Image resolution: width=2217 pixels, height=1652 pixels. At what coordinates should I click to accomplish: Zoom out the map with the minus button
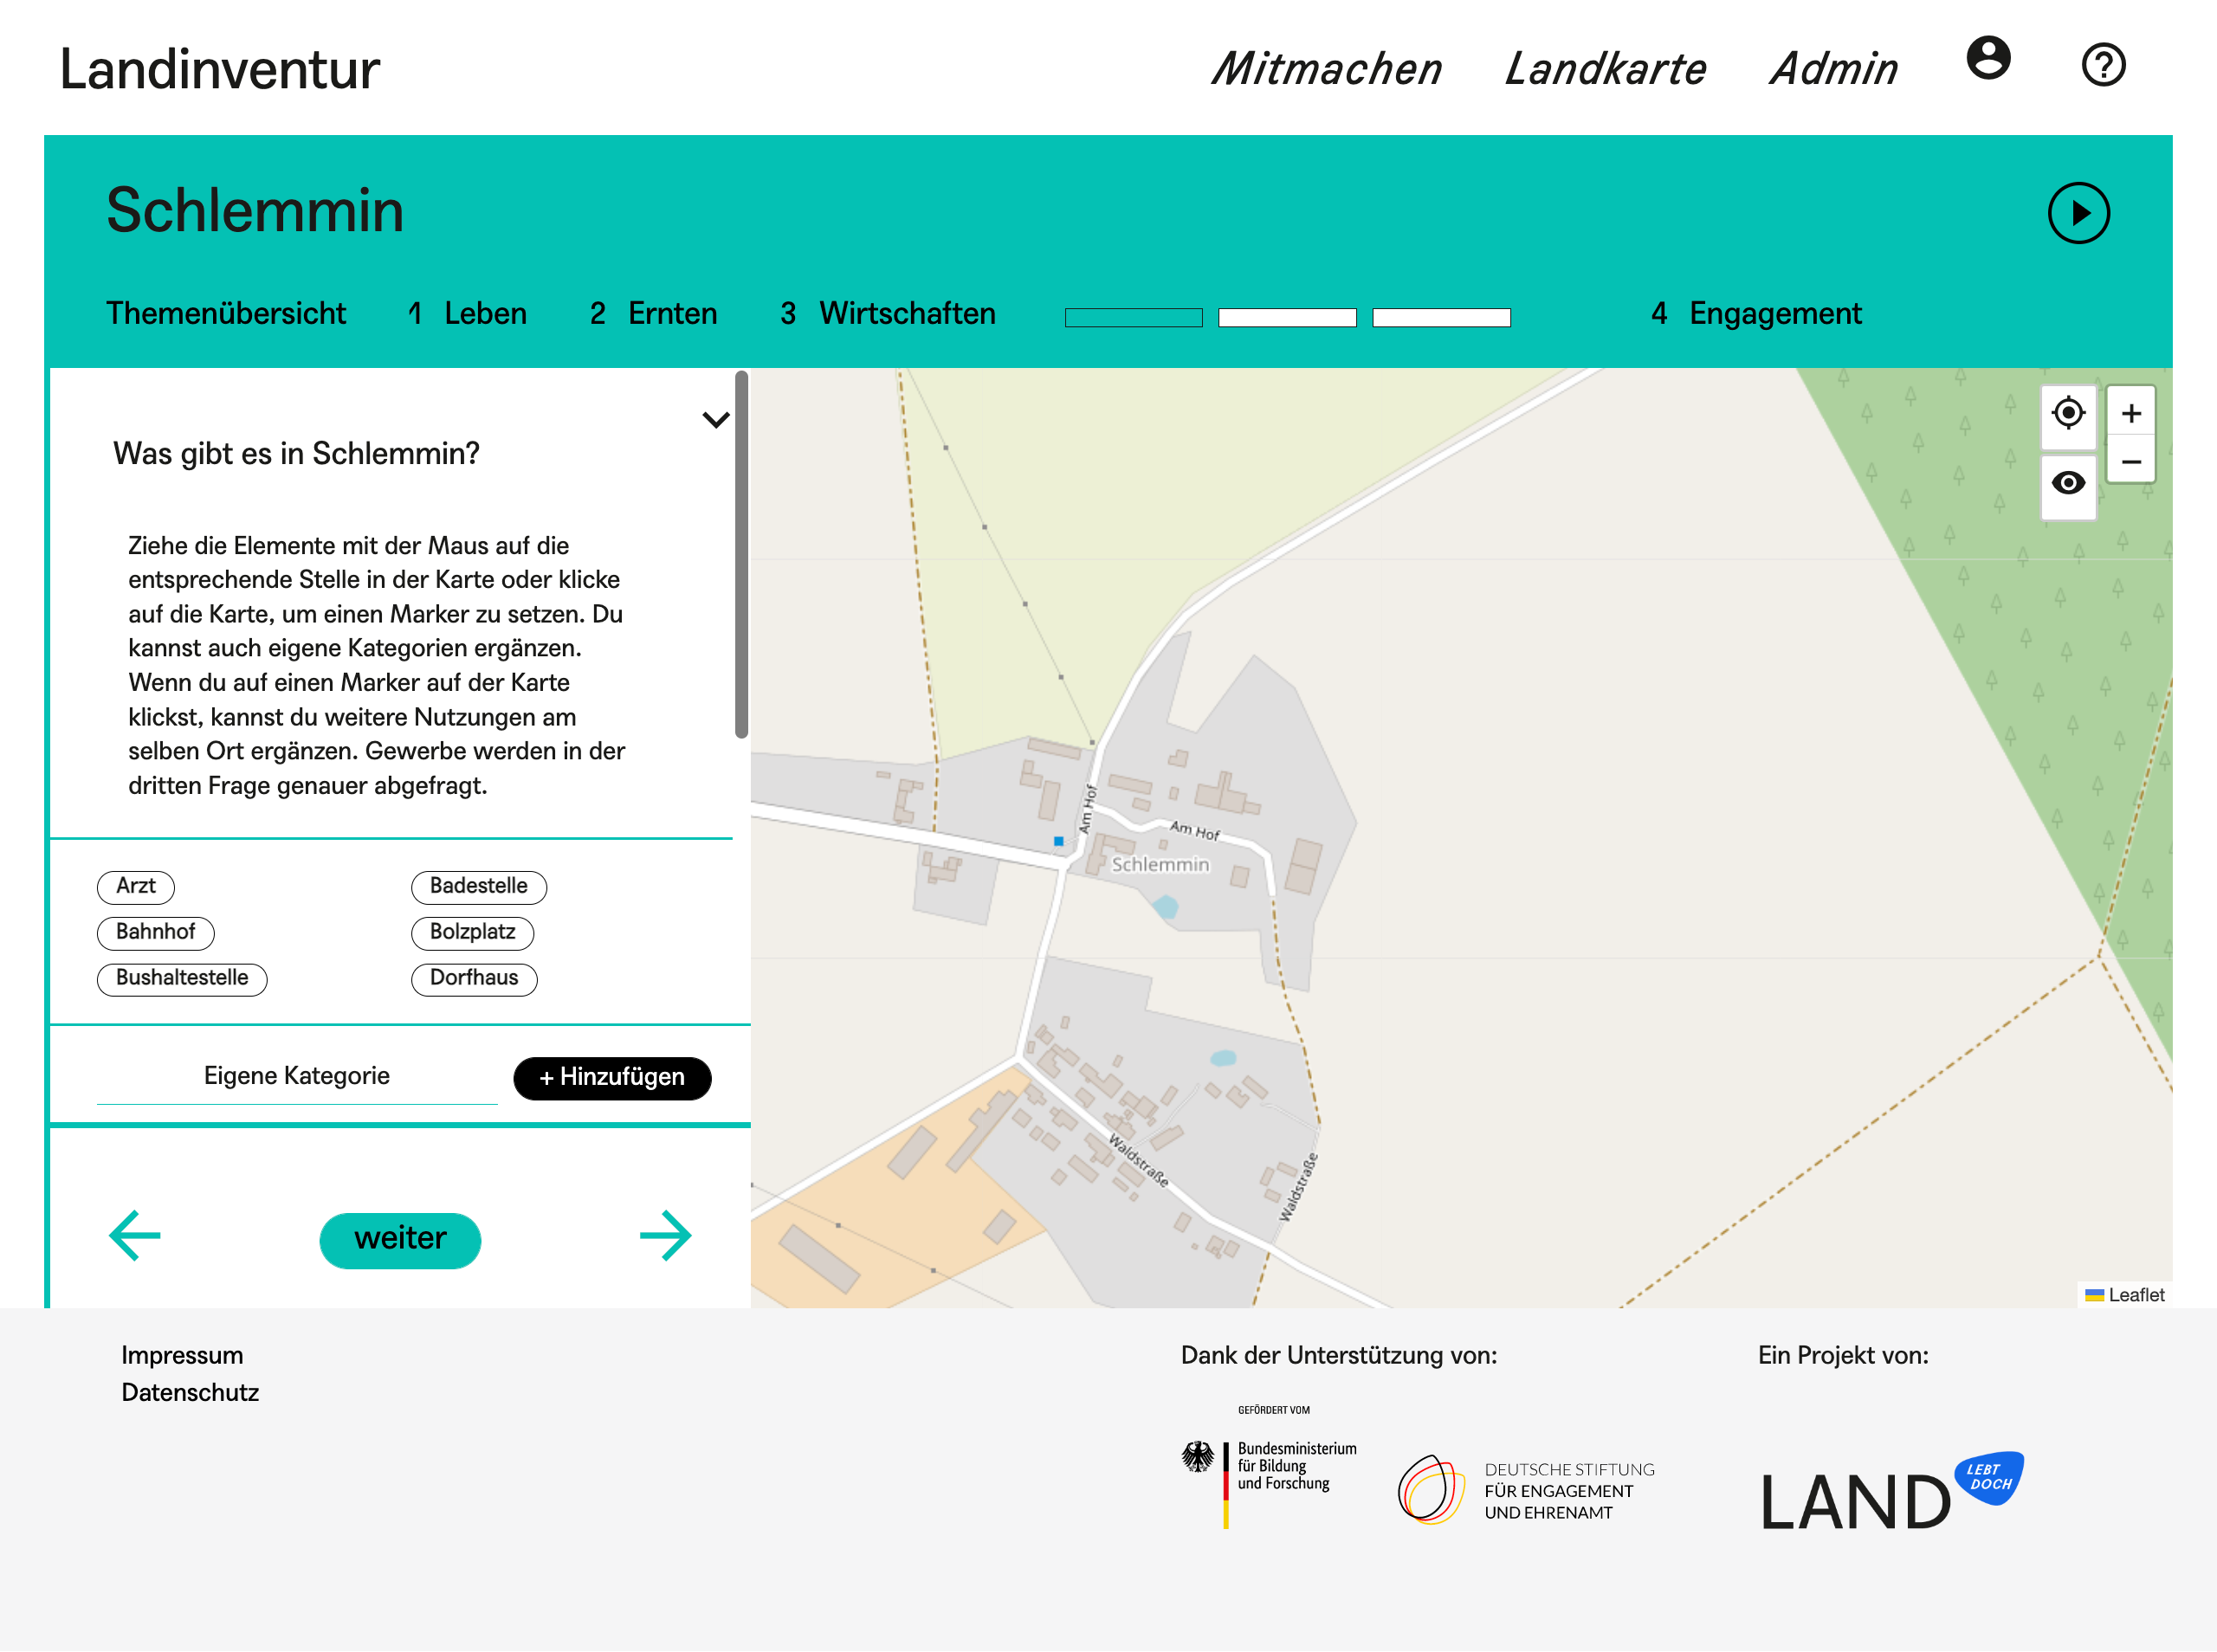point(2130,462)
